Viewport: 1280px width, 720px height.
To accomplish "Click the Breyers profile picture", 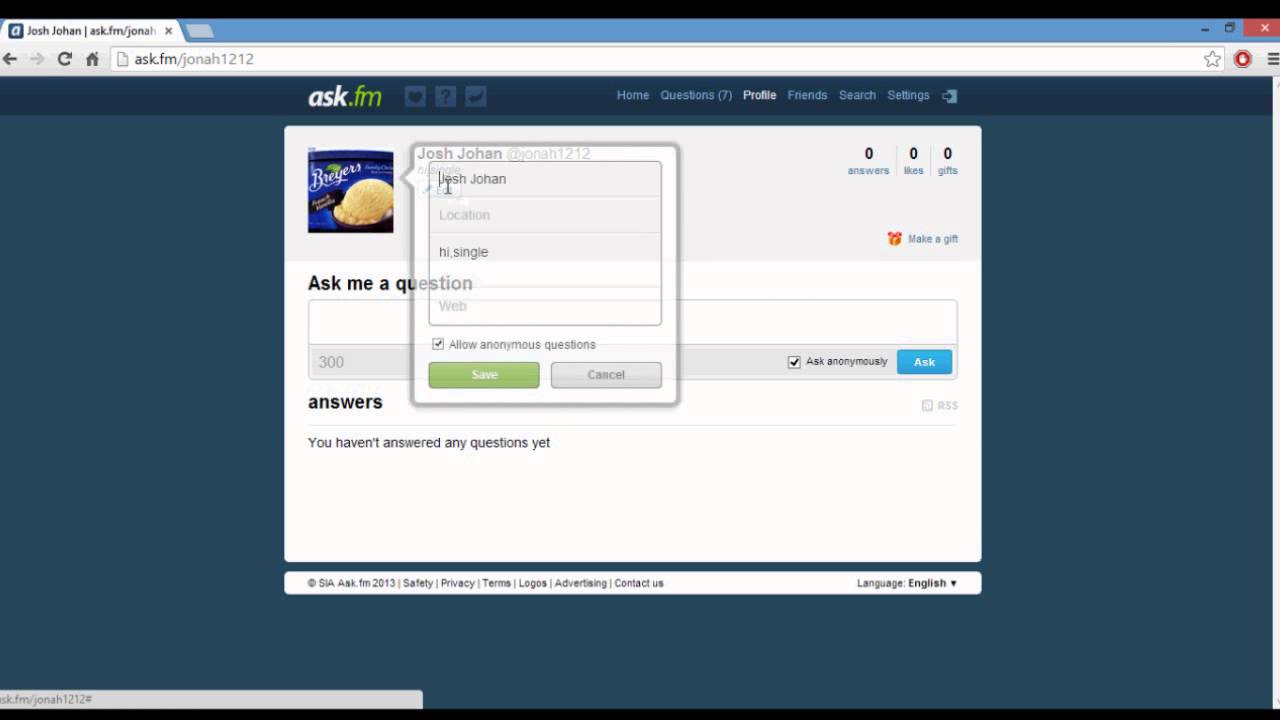I will [351, 190].
